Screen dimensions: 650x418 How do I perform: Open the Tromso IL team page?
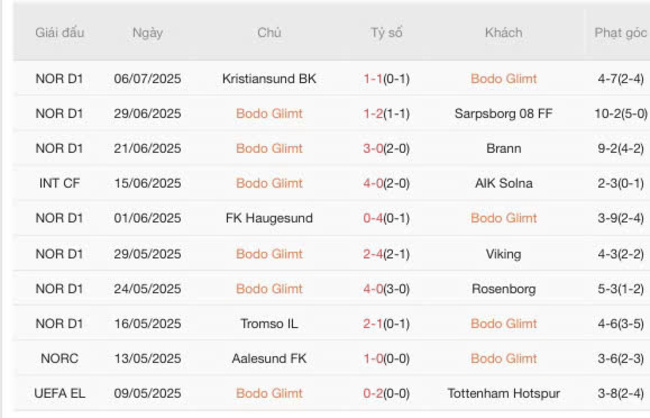point(269,324)
